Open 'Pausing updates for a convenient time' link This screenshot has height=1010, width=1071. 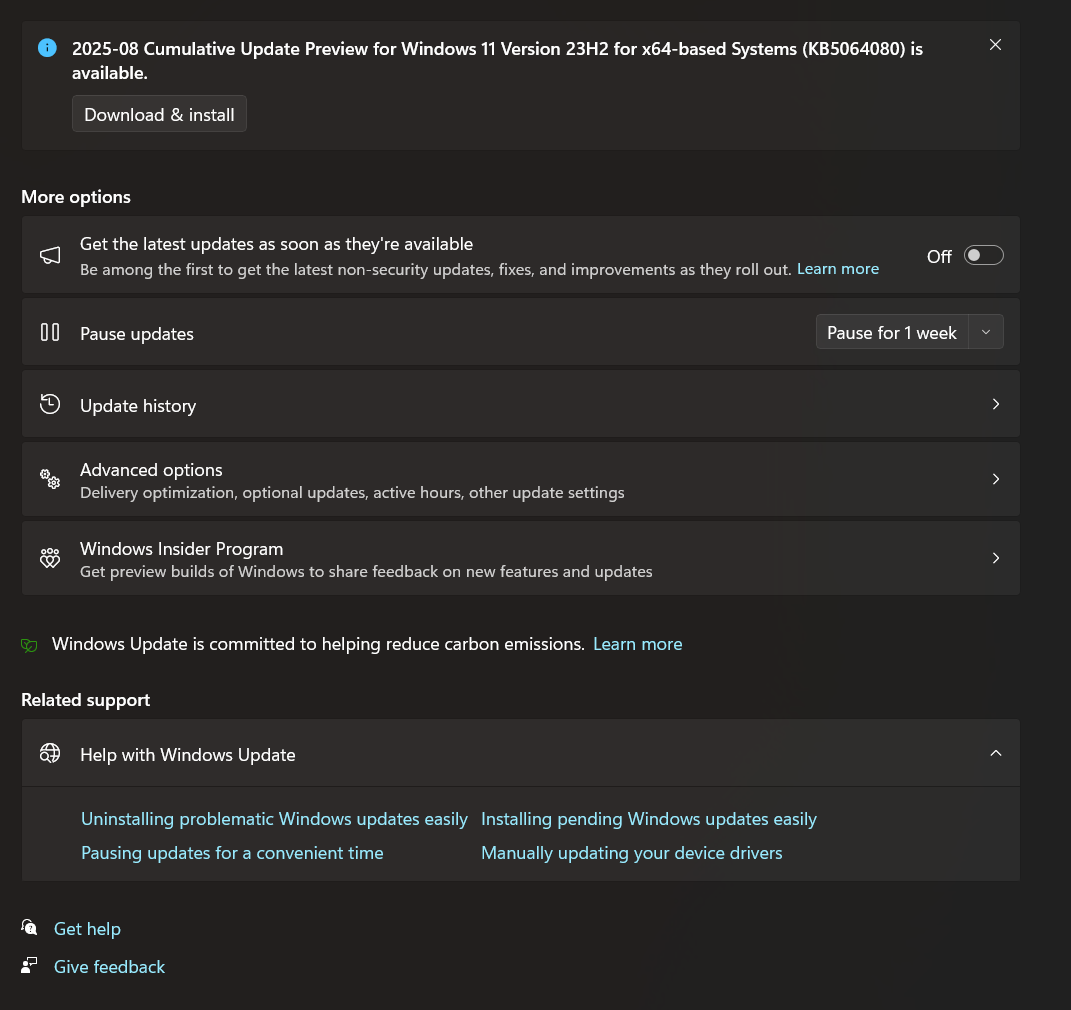pos(232,853)
